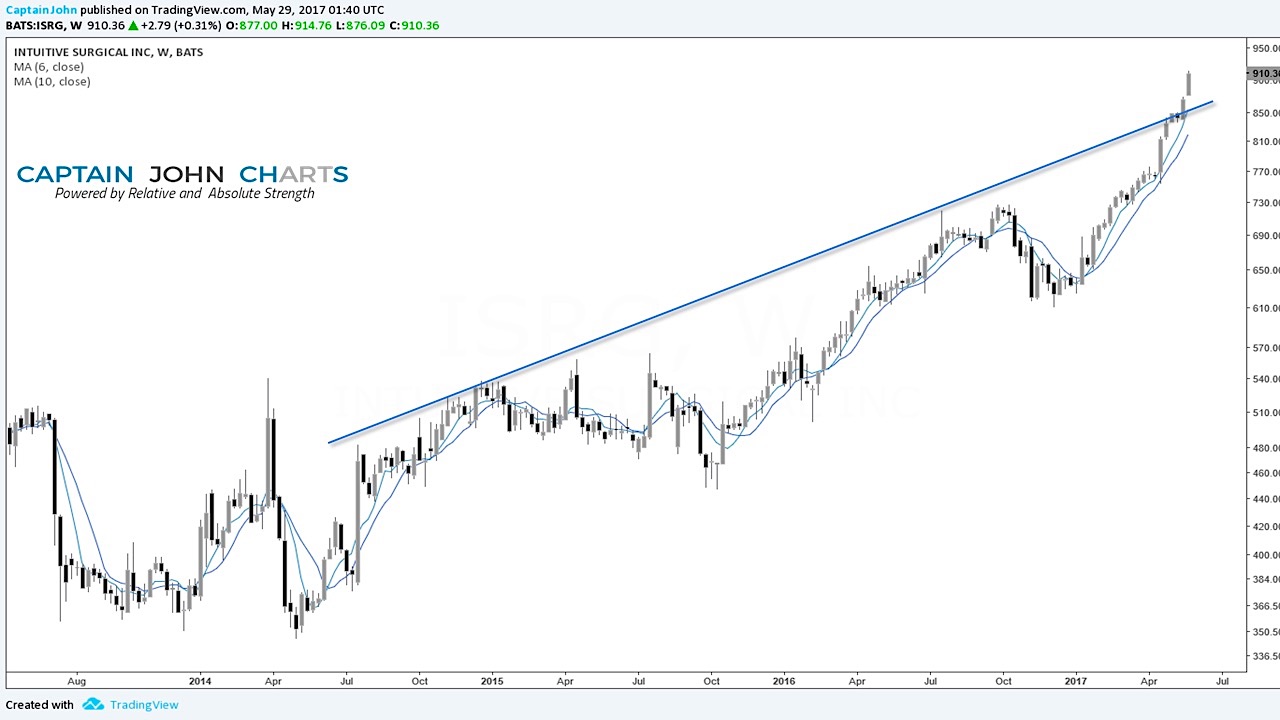Select the MA (10, close) indicator label

(x=52, y=82)
